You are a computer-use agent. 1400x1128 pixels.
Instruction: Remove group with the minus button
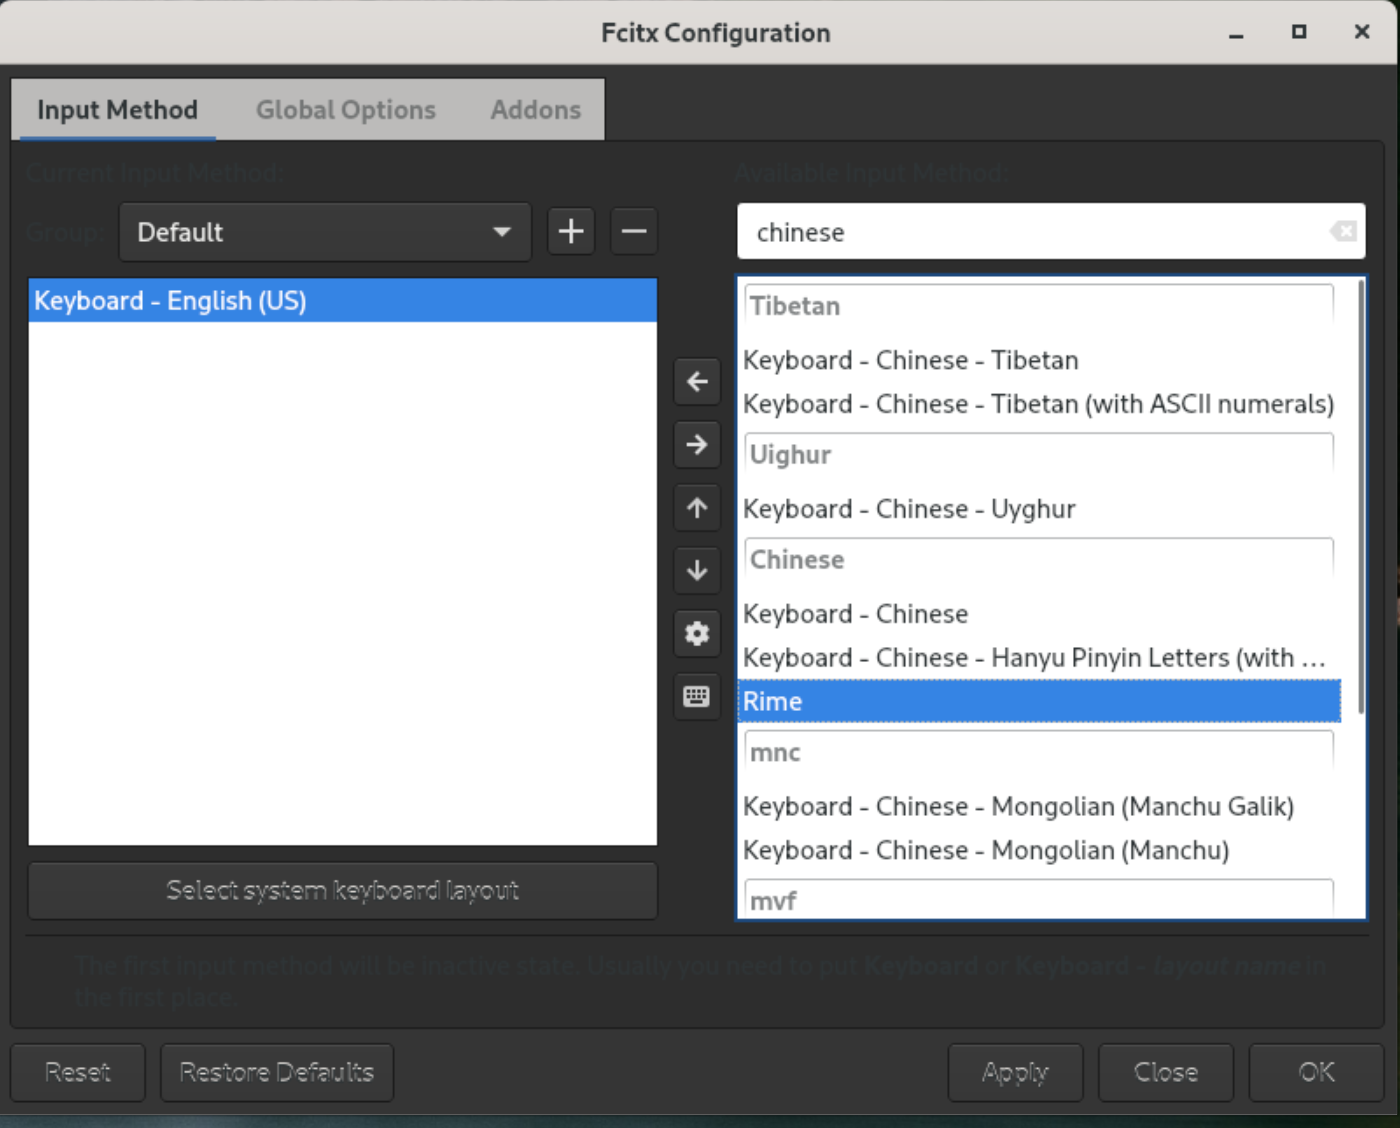[634, 232]
